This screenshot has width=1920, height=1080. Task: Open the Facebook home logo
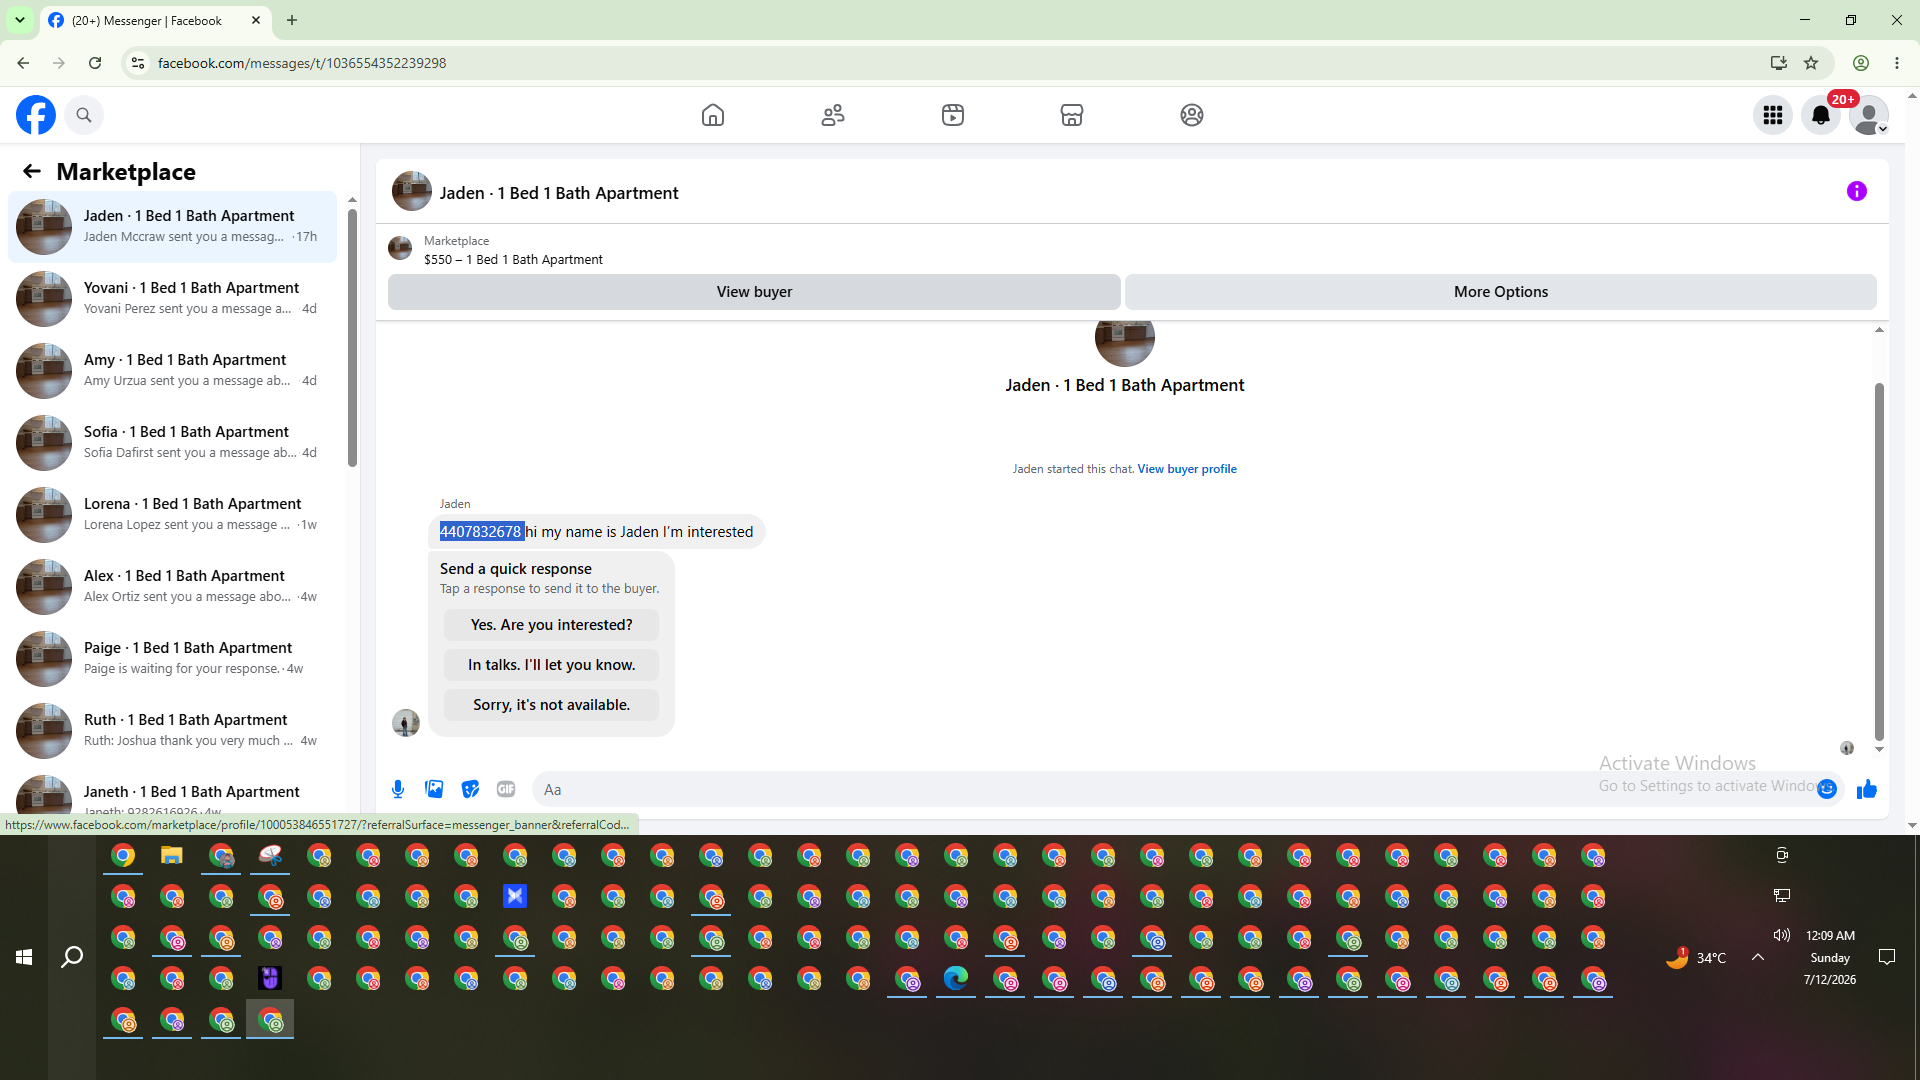(x=36, y=115)
